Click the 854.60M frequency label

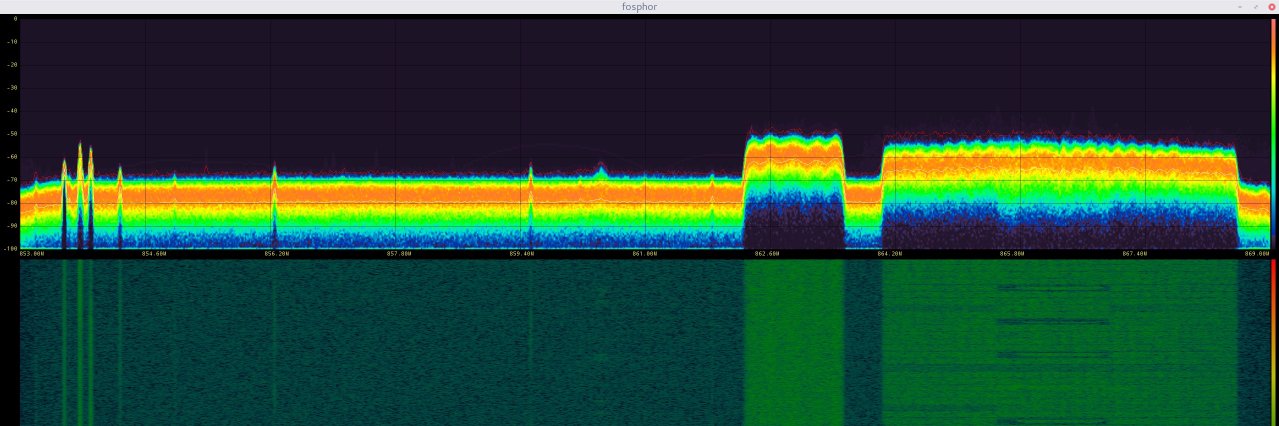click(153, 253)
